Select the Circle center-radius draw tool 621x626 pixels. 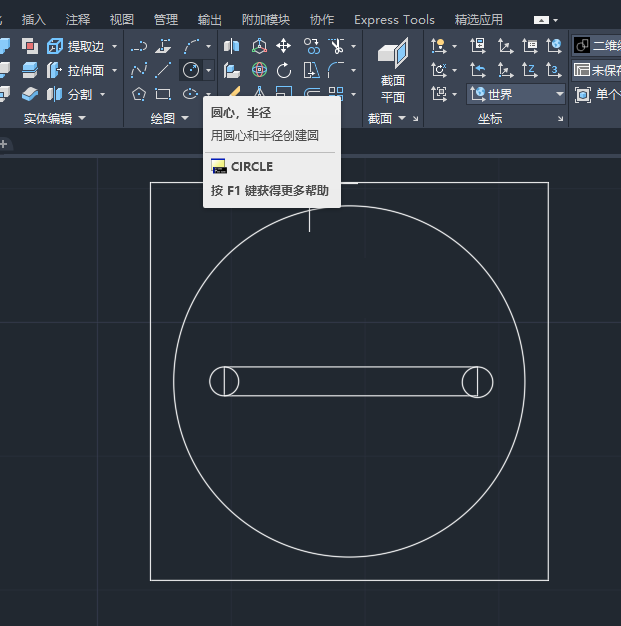coord(191,71)
